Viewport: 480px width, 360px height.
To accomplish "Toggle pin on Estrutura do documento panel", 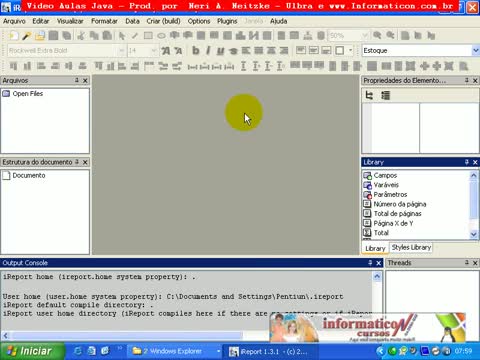I will 77,162.
